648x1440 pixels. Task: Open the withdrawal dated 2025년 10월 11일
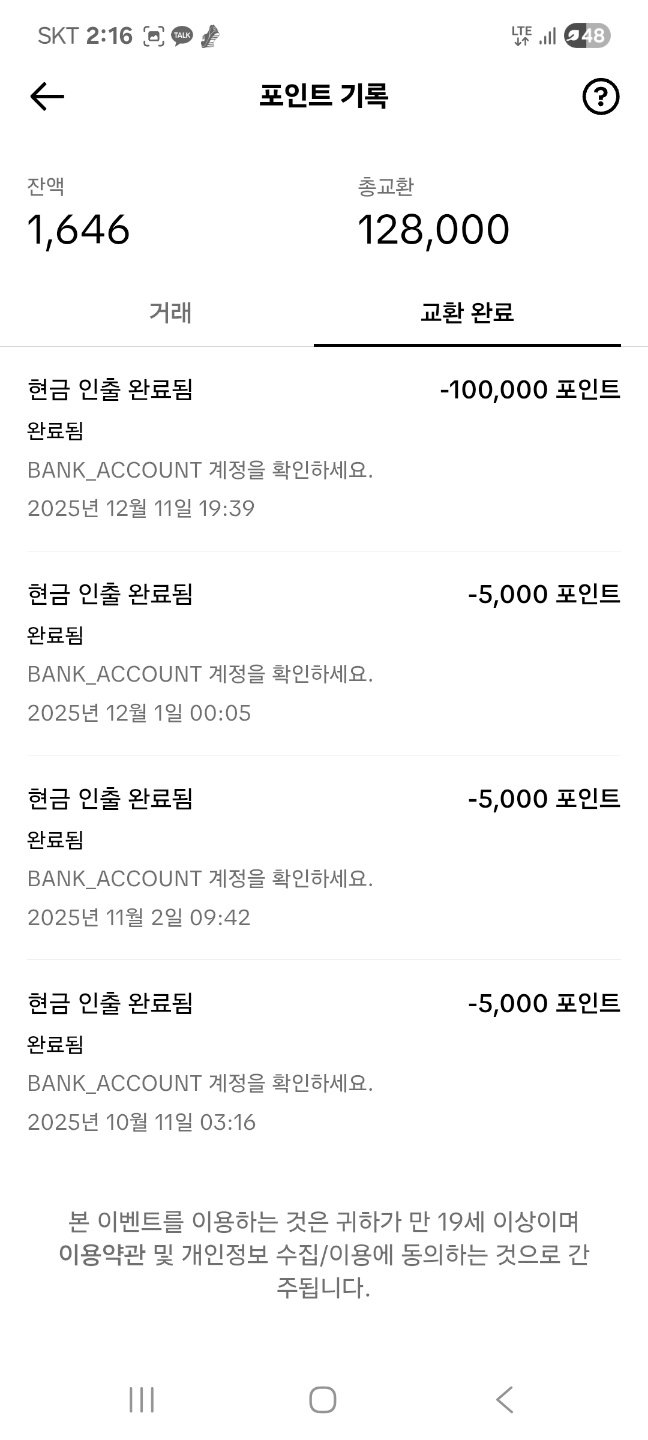[x=324, y=1061]
